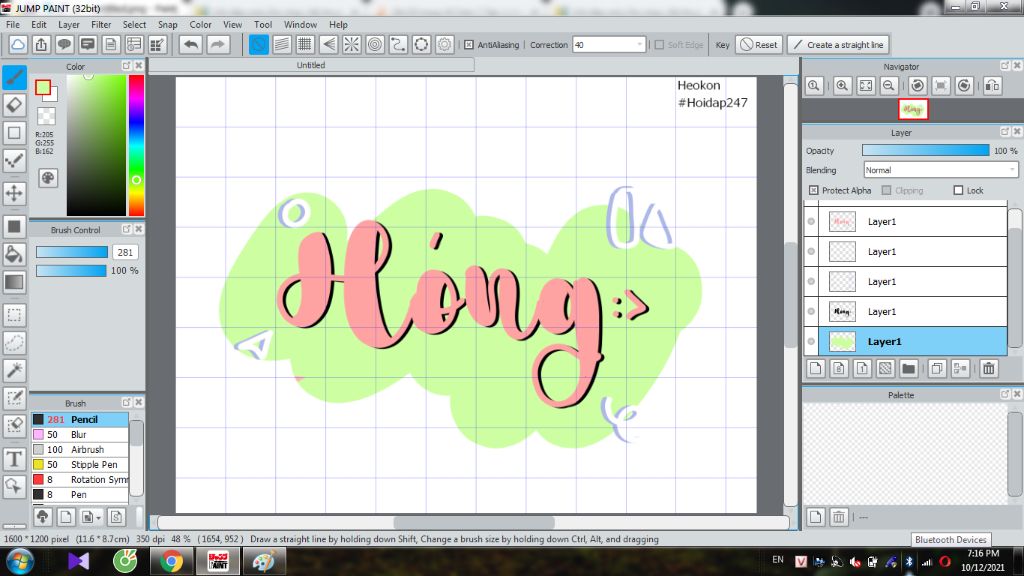Toggle the Protect Alpha checkbox

point(814,190)
